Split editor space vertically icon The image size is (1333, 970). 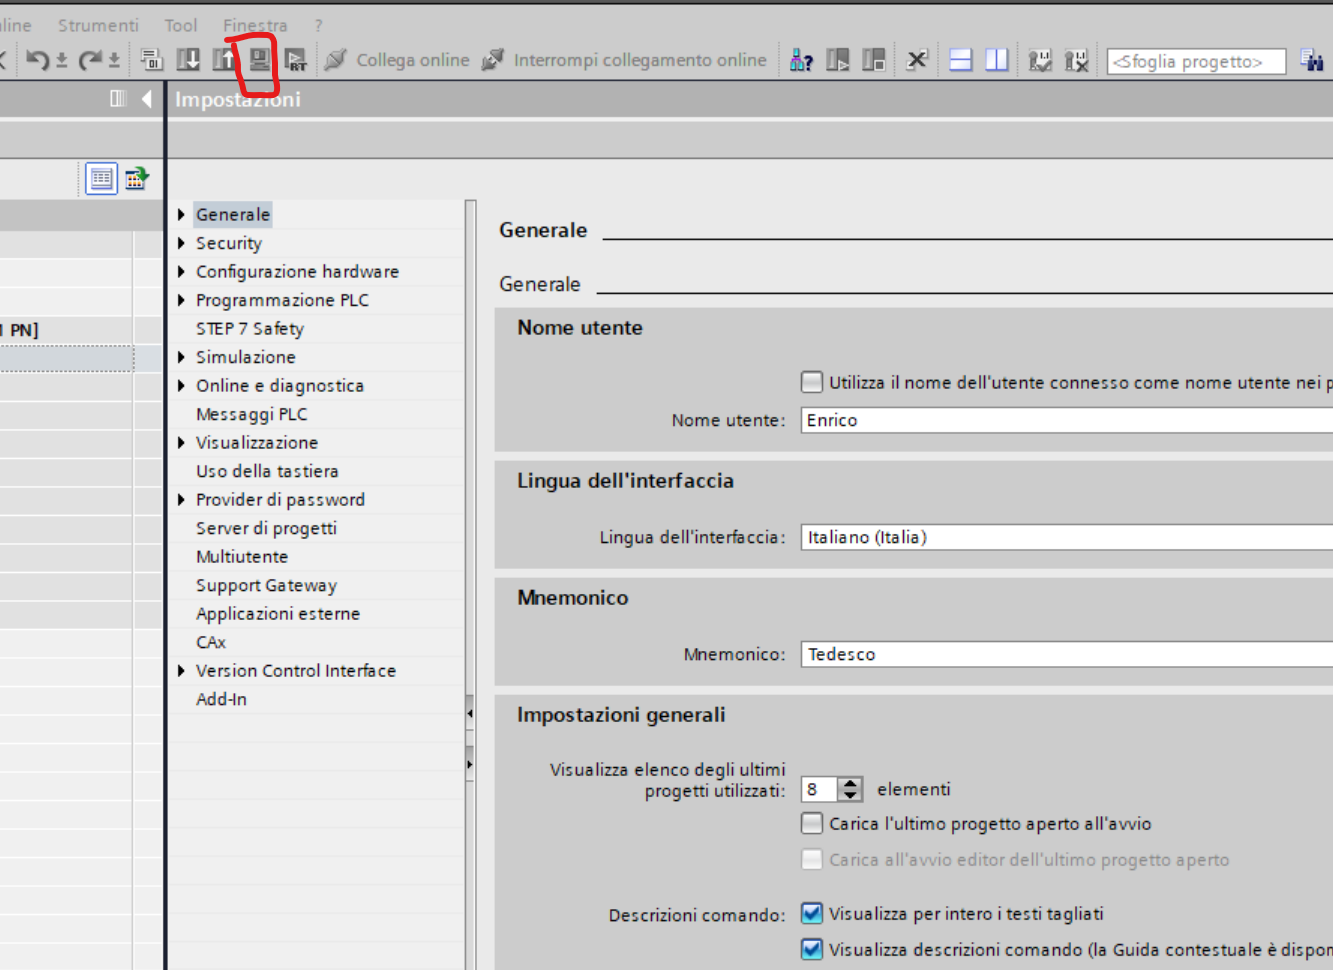[997, 60]
